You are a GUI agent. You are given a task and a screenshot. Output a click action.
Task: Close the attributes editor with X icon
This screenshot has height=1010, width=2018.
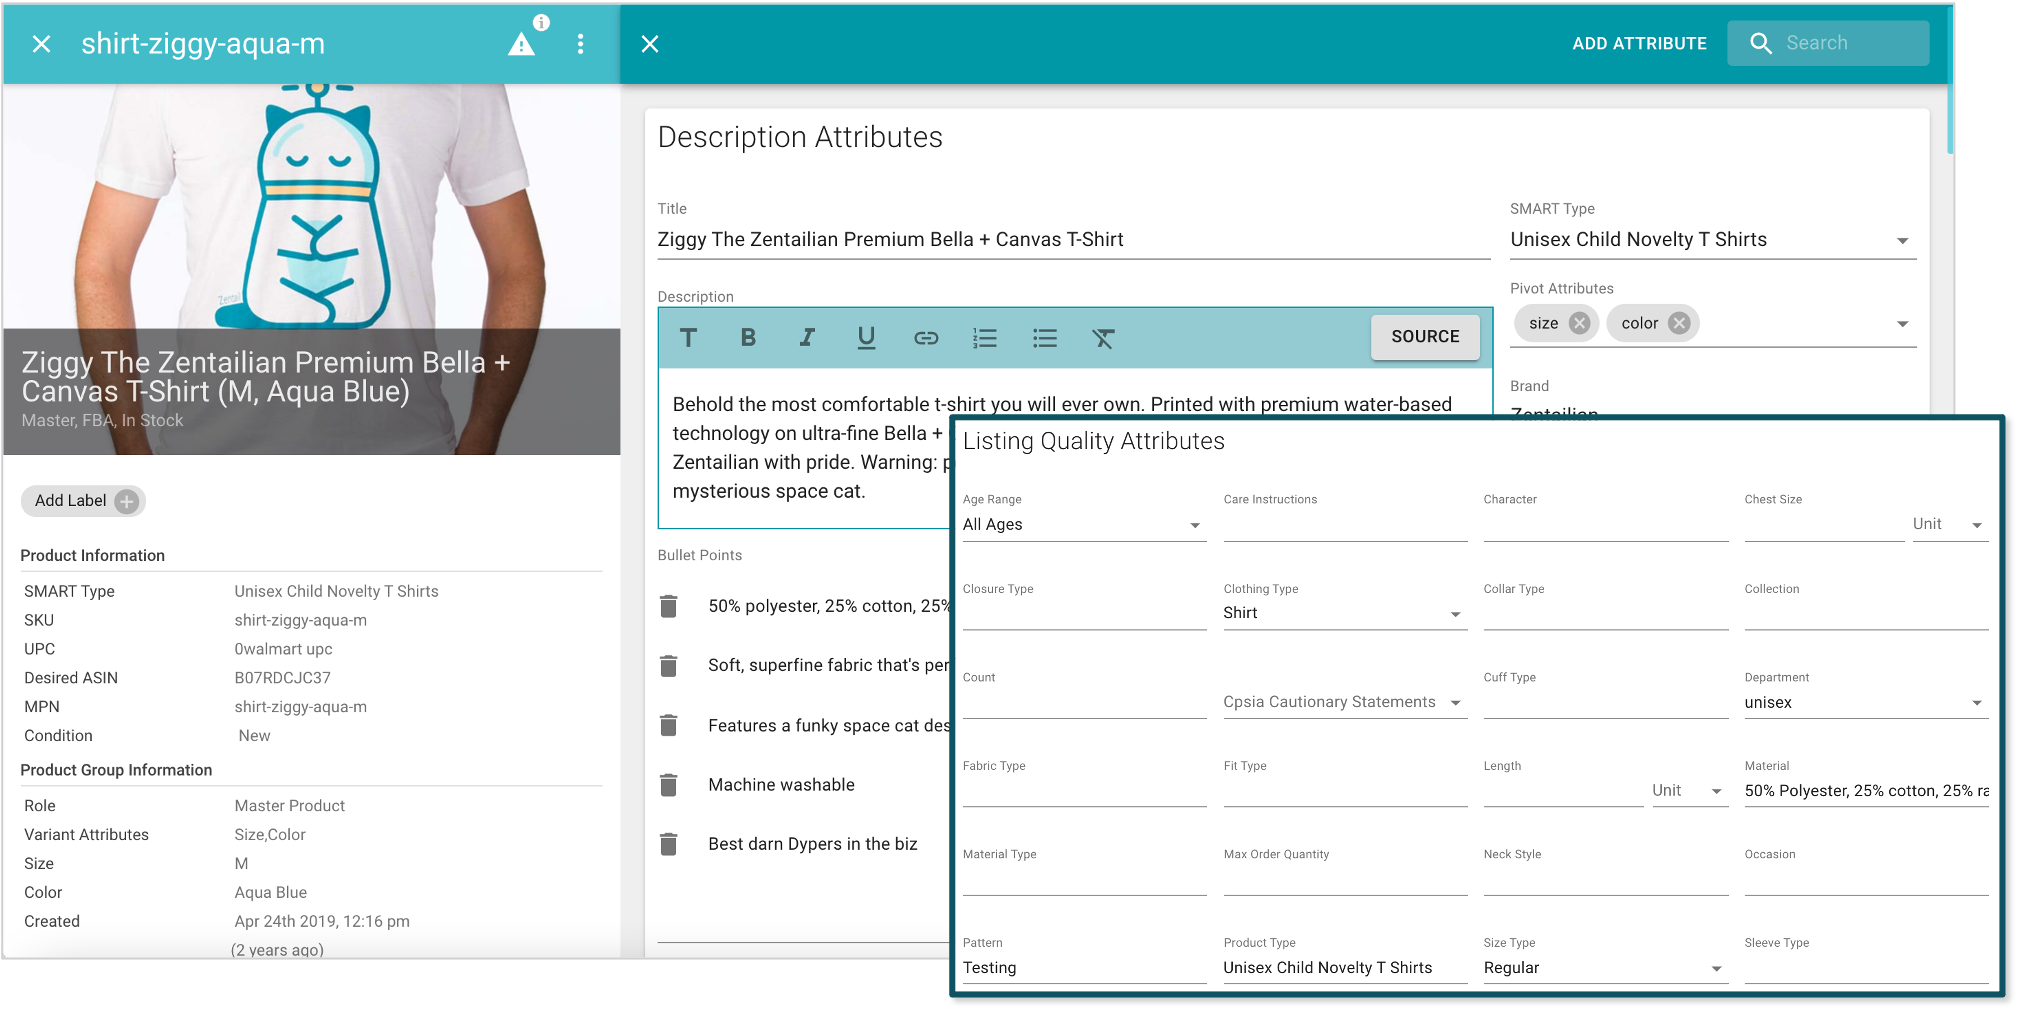pos(650,44)
